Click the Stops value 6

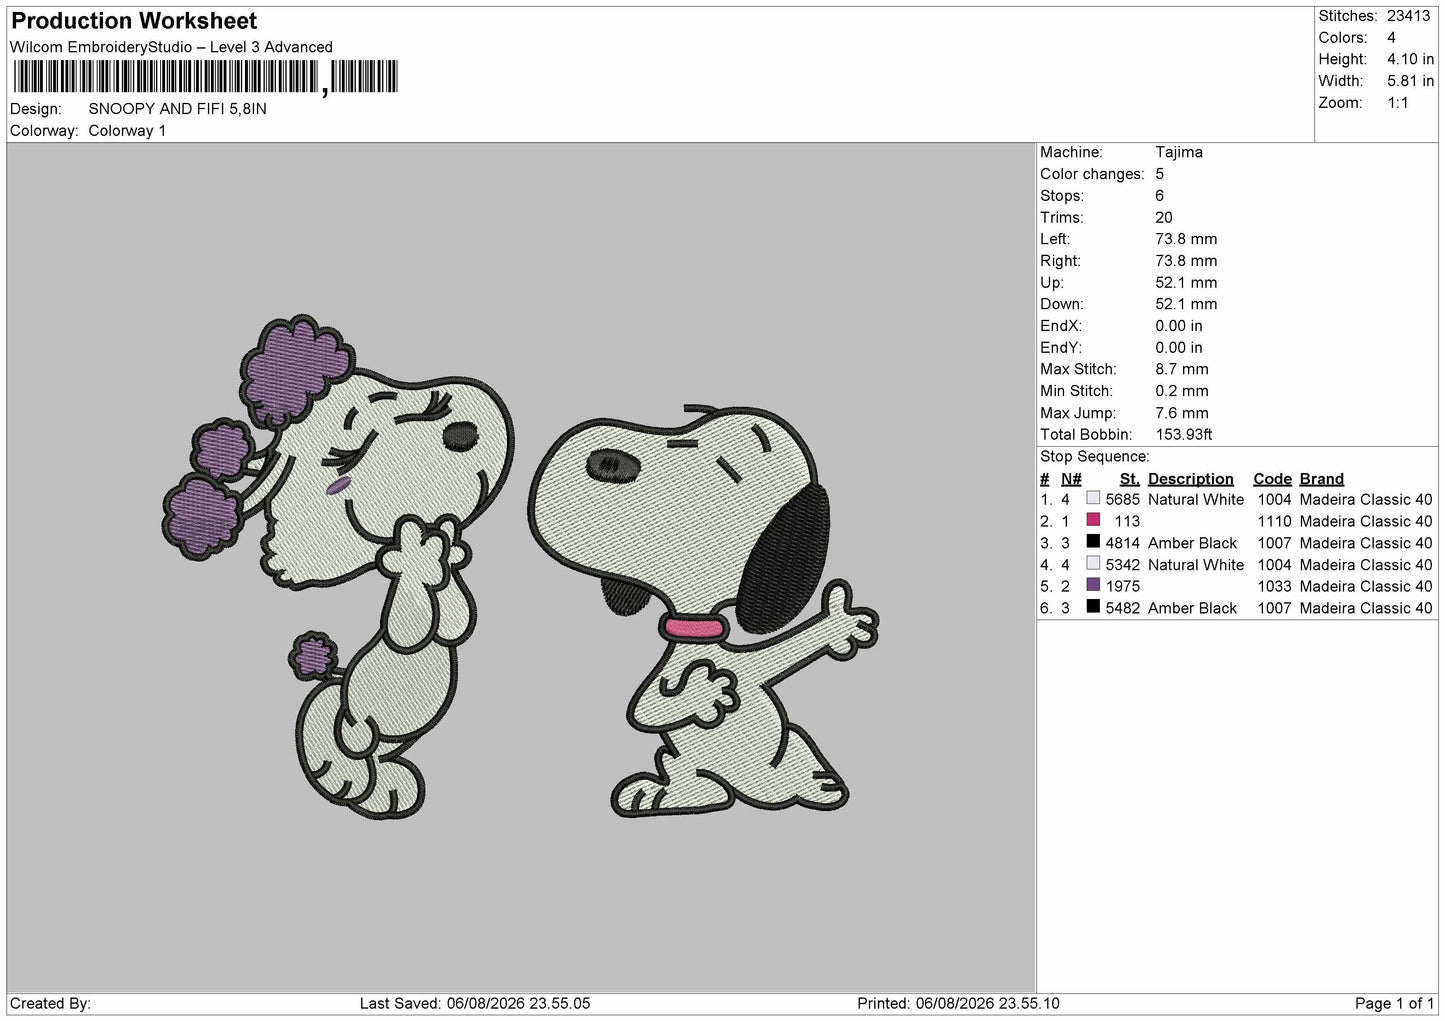1160,196
